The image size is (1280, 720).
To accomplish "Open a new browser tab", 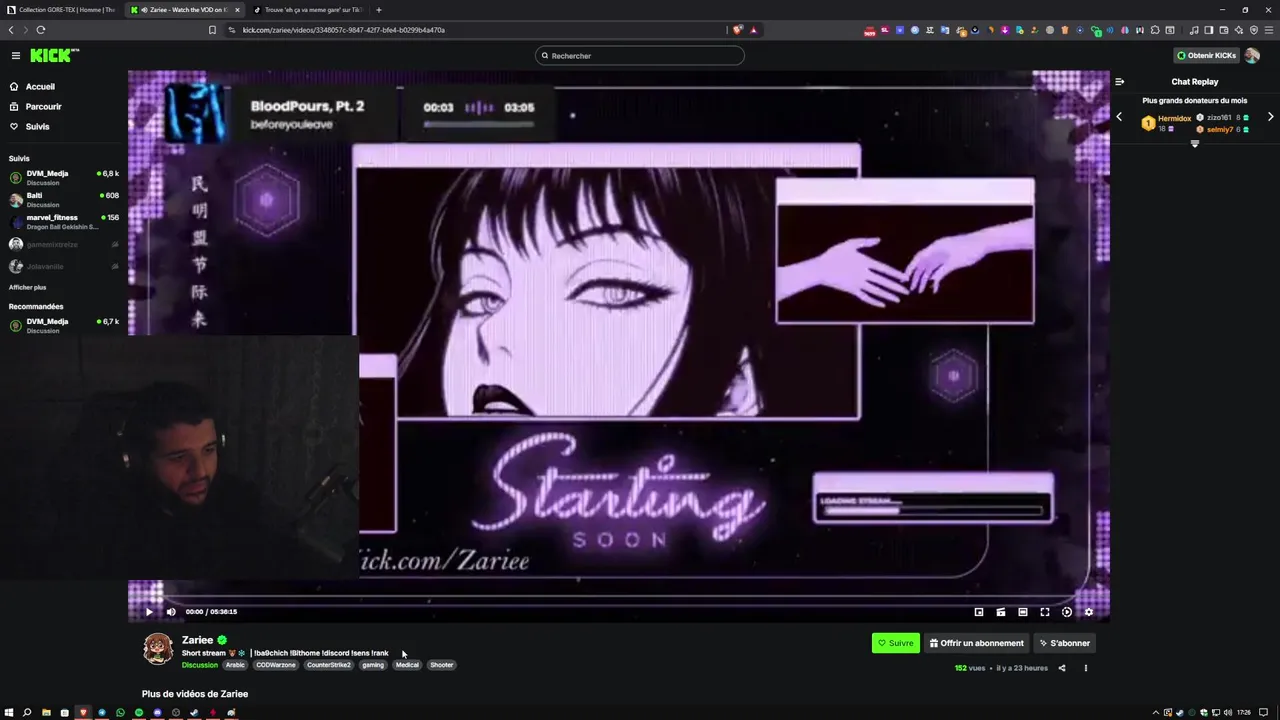I will pyautogui.click(x=378, y=10).
